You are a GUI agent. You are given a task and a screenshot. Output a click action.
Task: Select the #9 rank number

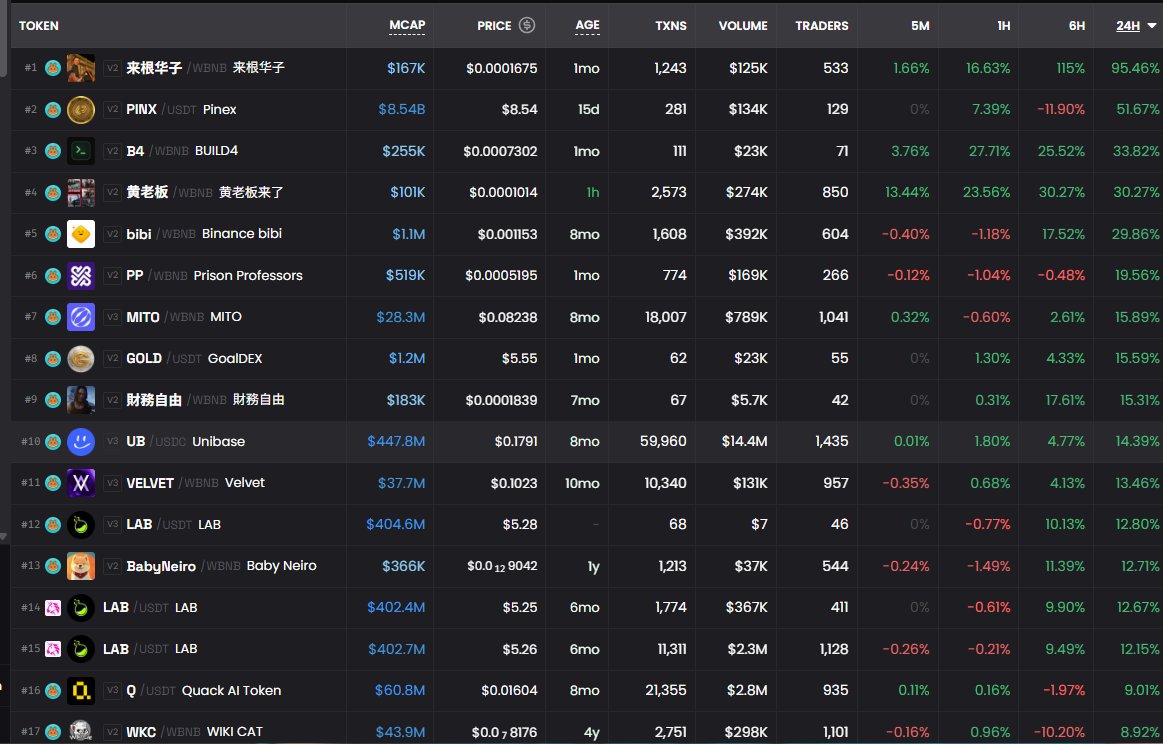pos(30,400)
